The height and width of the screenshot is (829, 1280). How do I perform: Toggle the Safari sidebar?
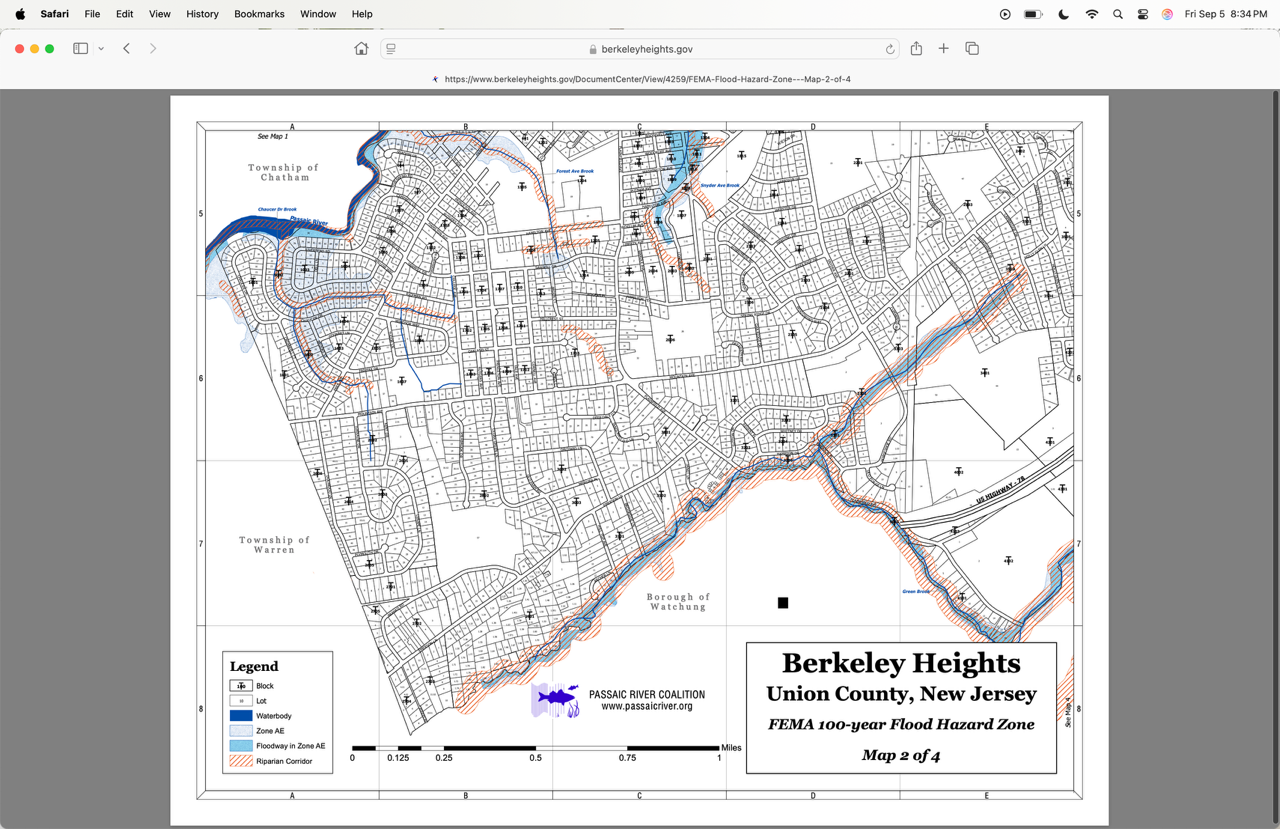point(81,49)
